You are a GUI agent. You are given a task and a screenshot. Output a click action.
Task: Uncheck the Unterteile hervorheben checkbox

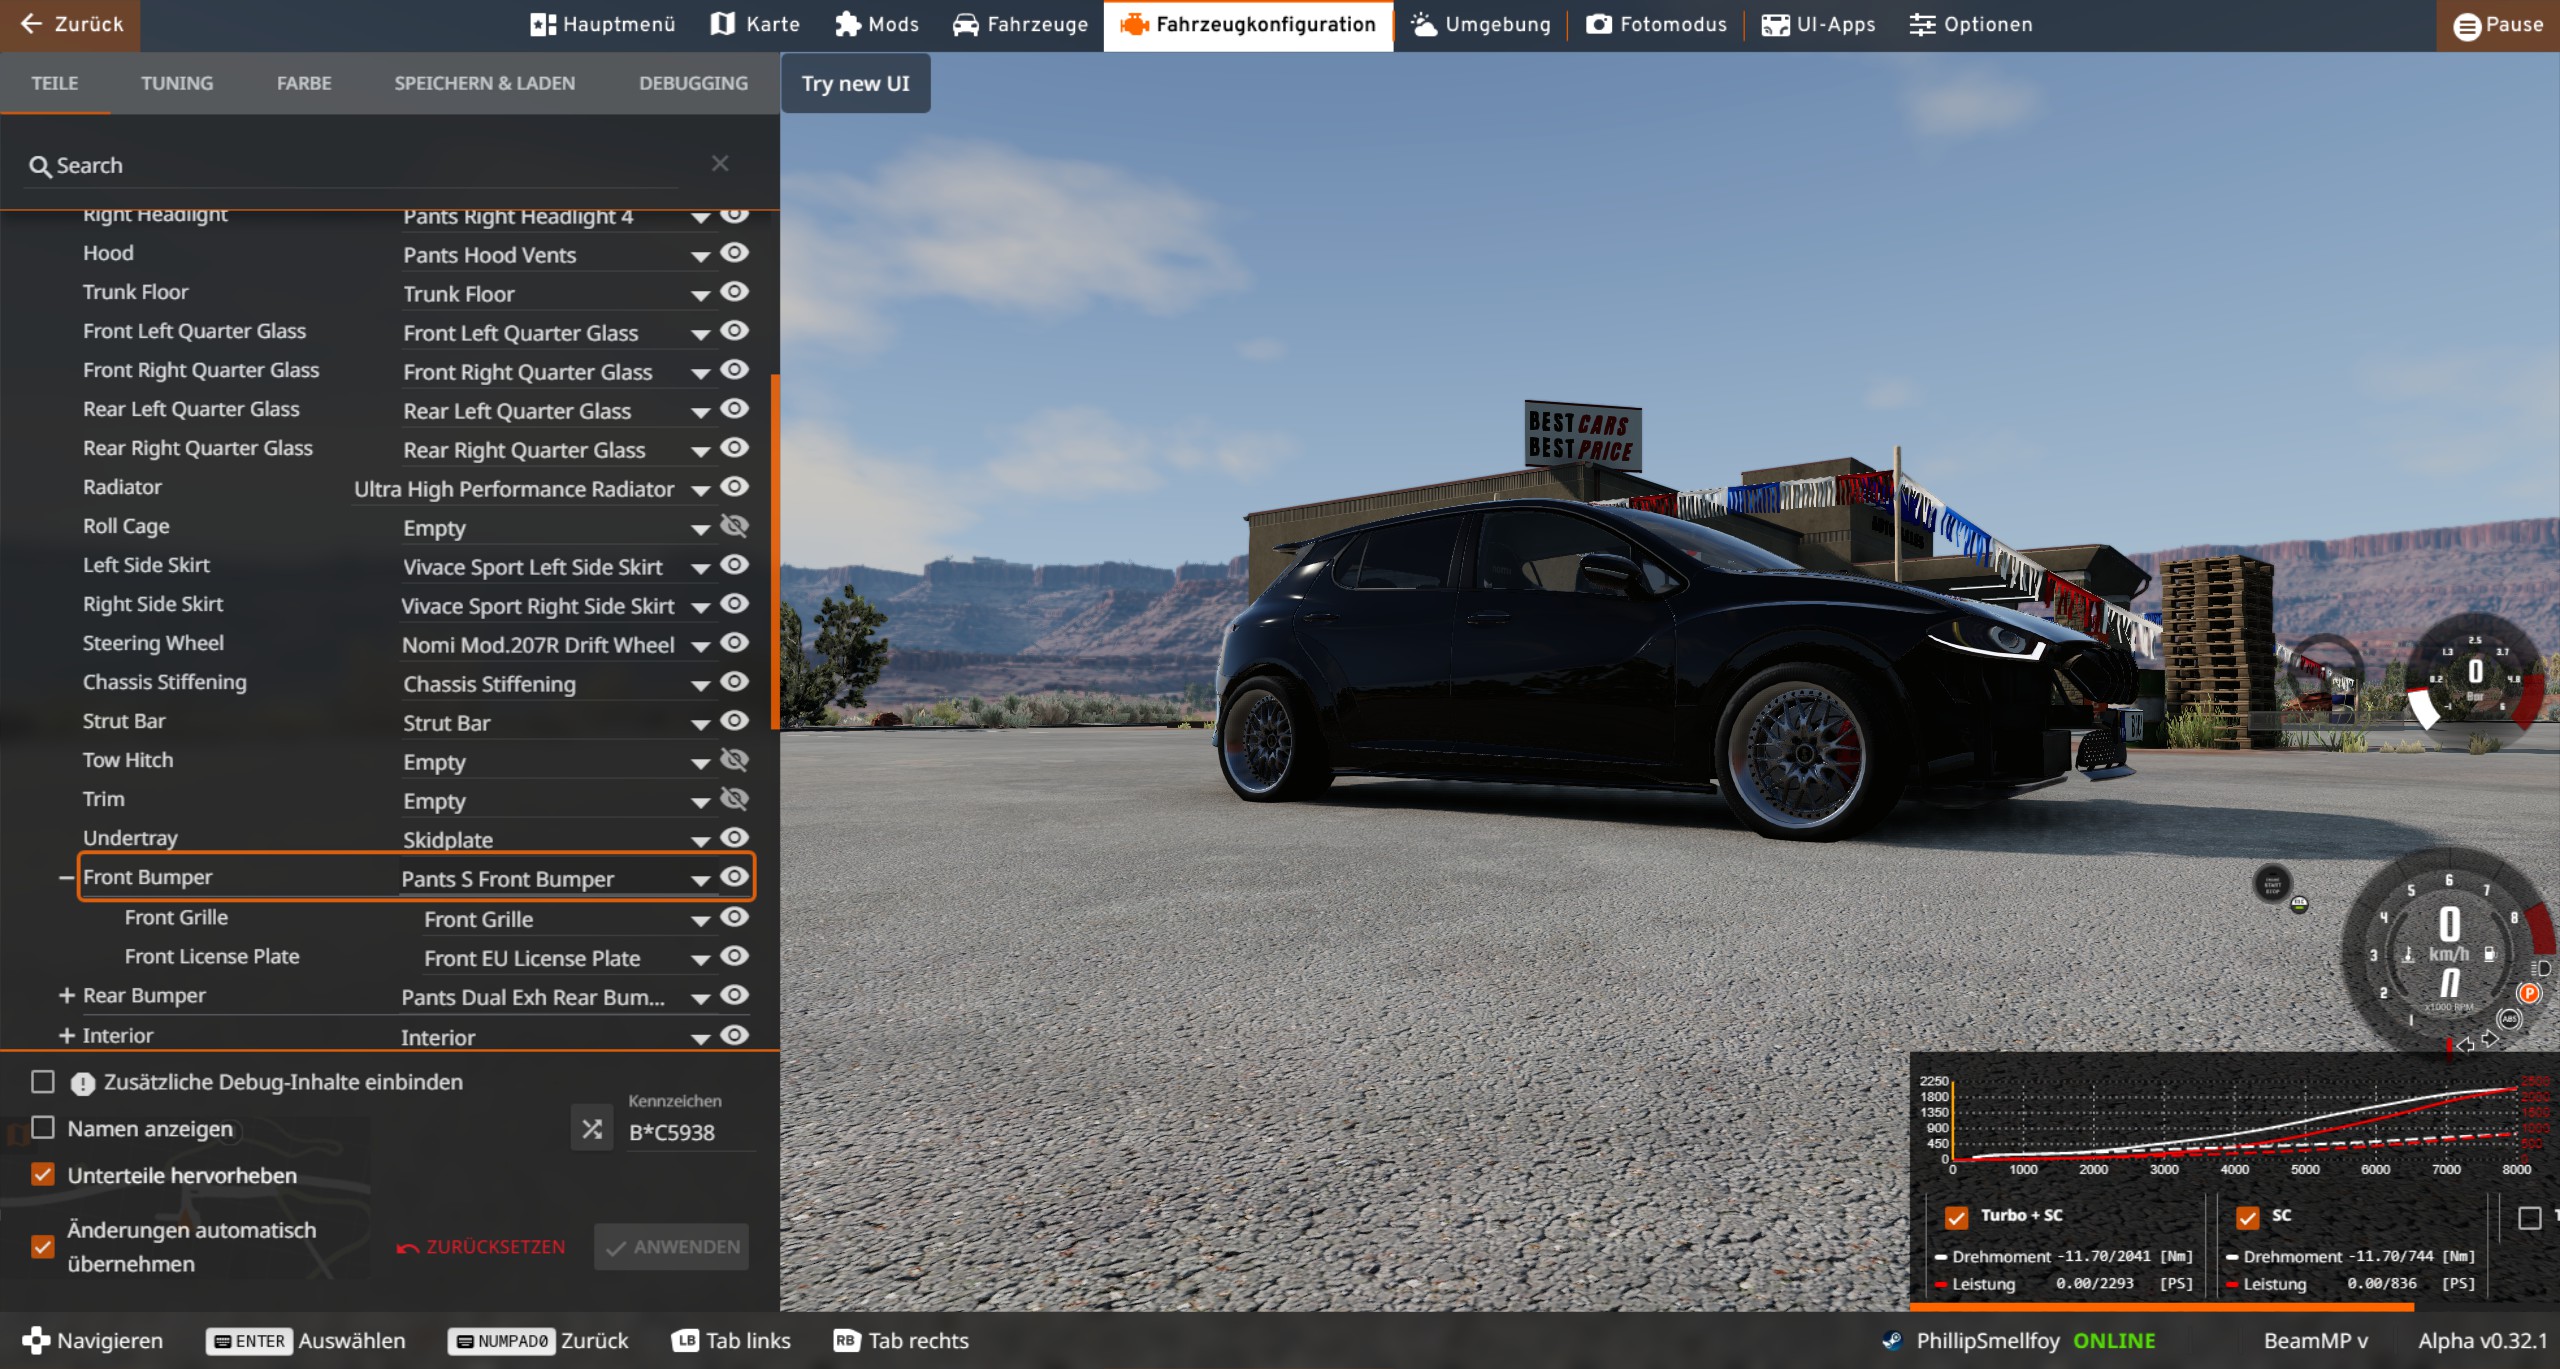[x=43, y=1174]
